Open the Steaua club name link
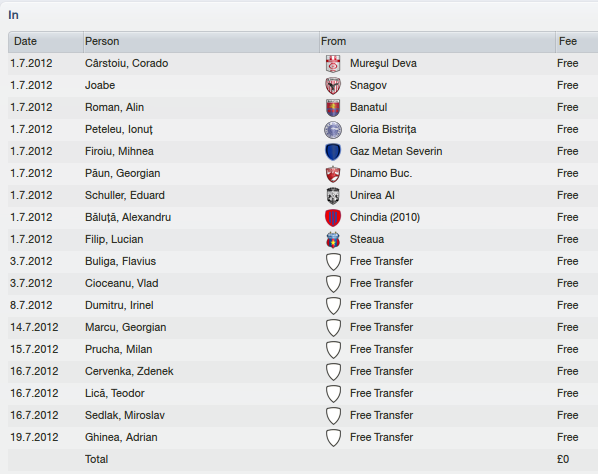598x474 pixels. point(367,239)
